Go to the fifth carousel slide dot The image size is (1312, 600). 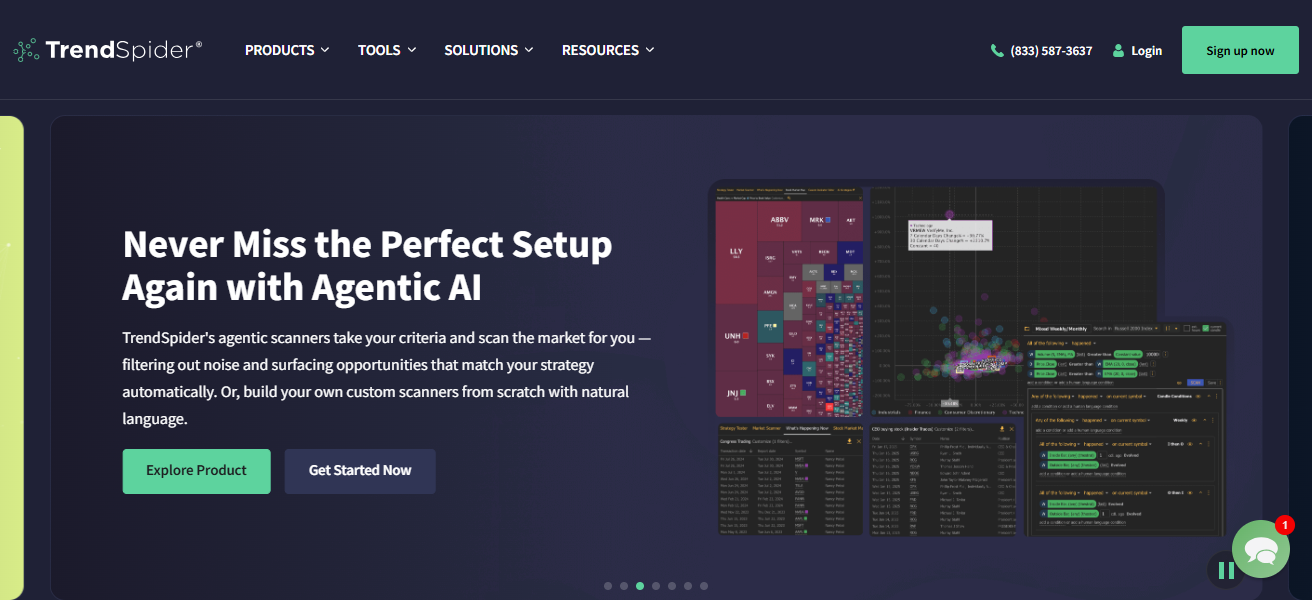pos(672,586)
